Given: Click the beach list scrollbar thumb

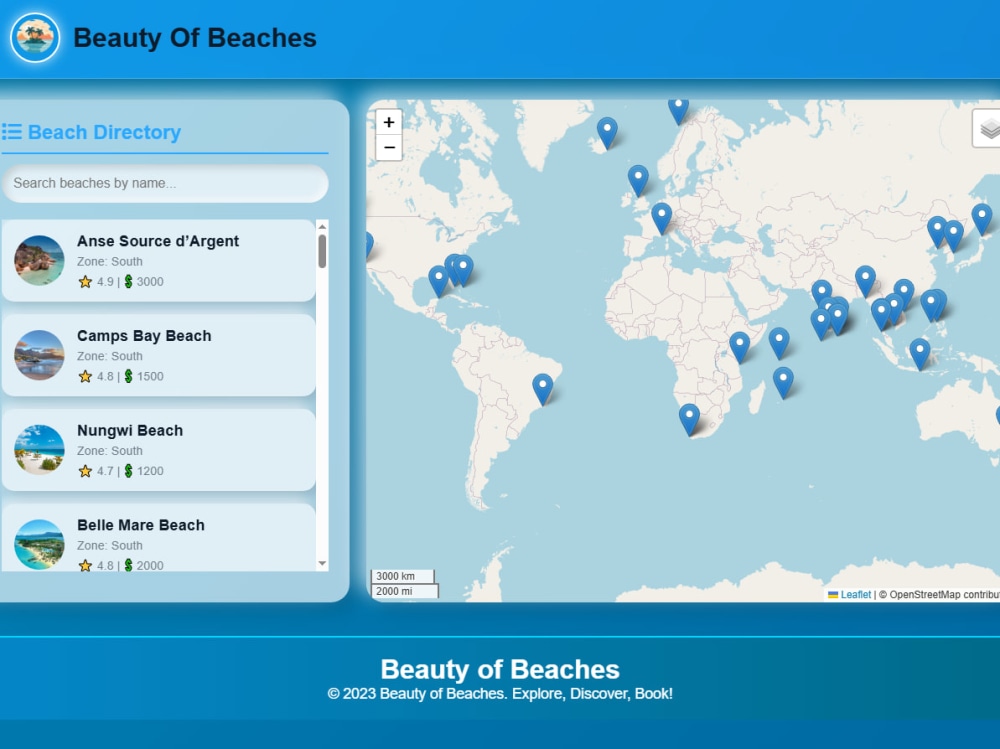Looking at the screenshot, I should click(x=322, y=251).
